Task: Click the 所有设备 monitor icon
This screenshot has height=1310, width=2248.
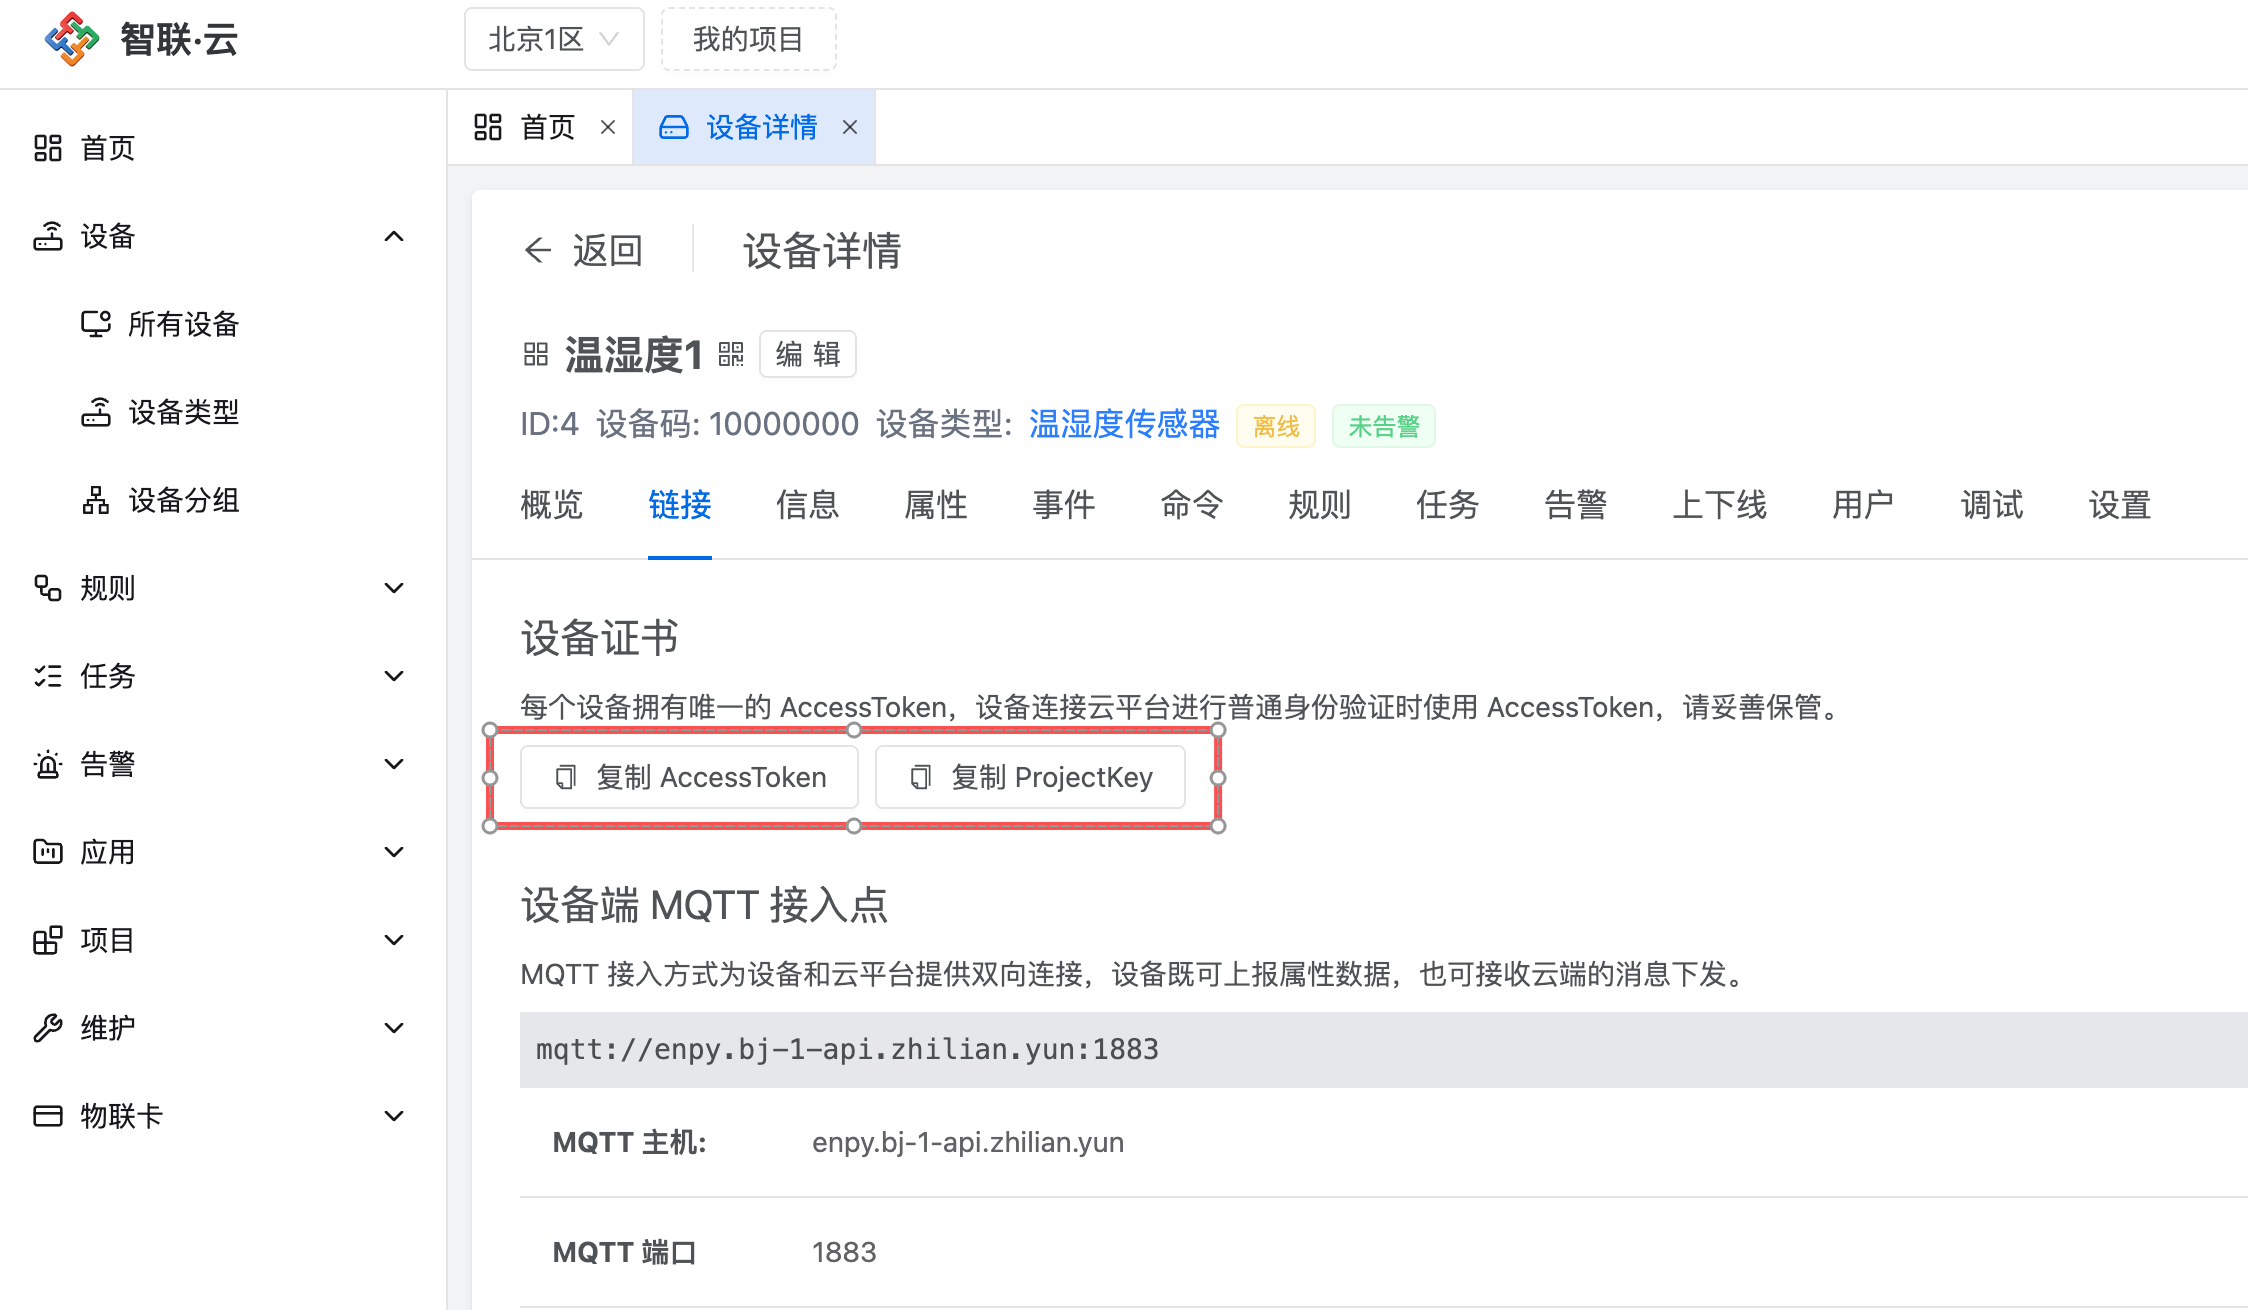Action: pyautogui.click(x=96, y=324)
